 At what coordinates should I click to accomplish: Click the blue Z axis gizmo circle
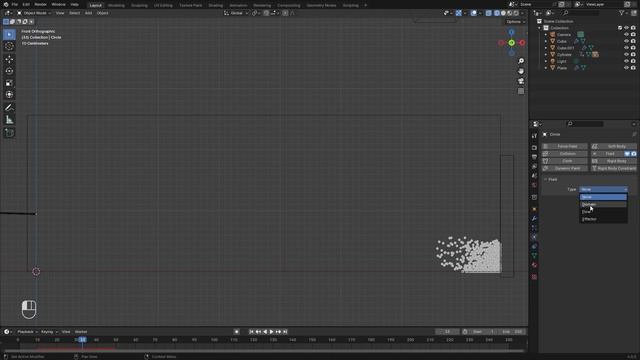(x=511, y=32)
